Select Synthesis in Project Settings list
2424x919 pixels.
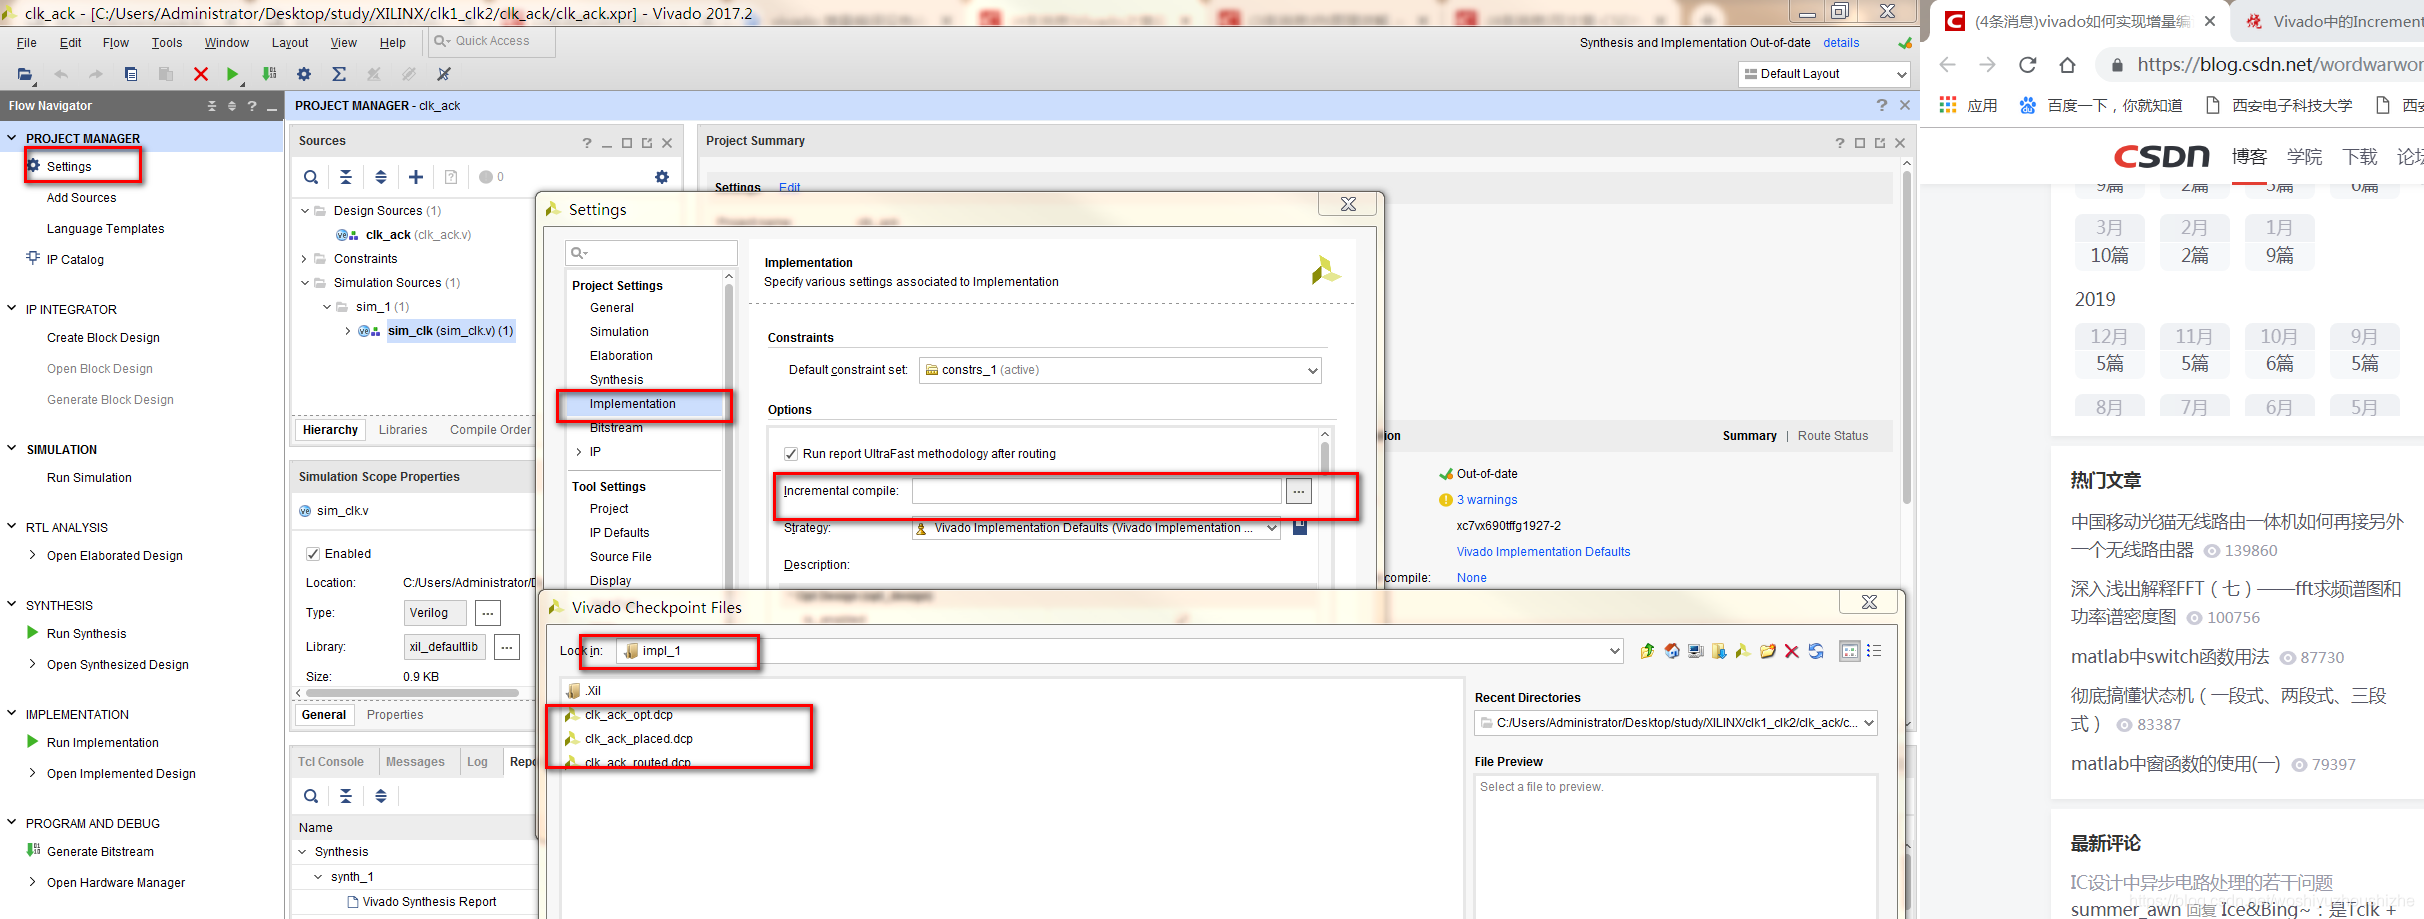[x=616, y=380]
